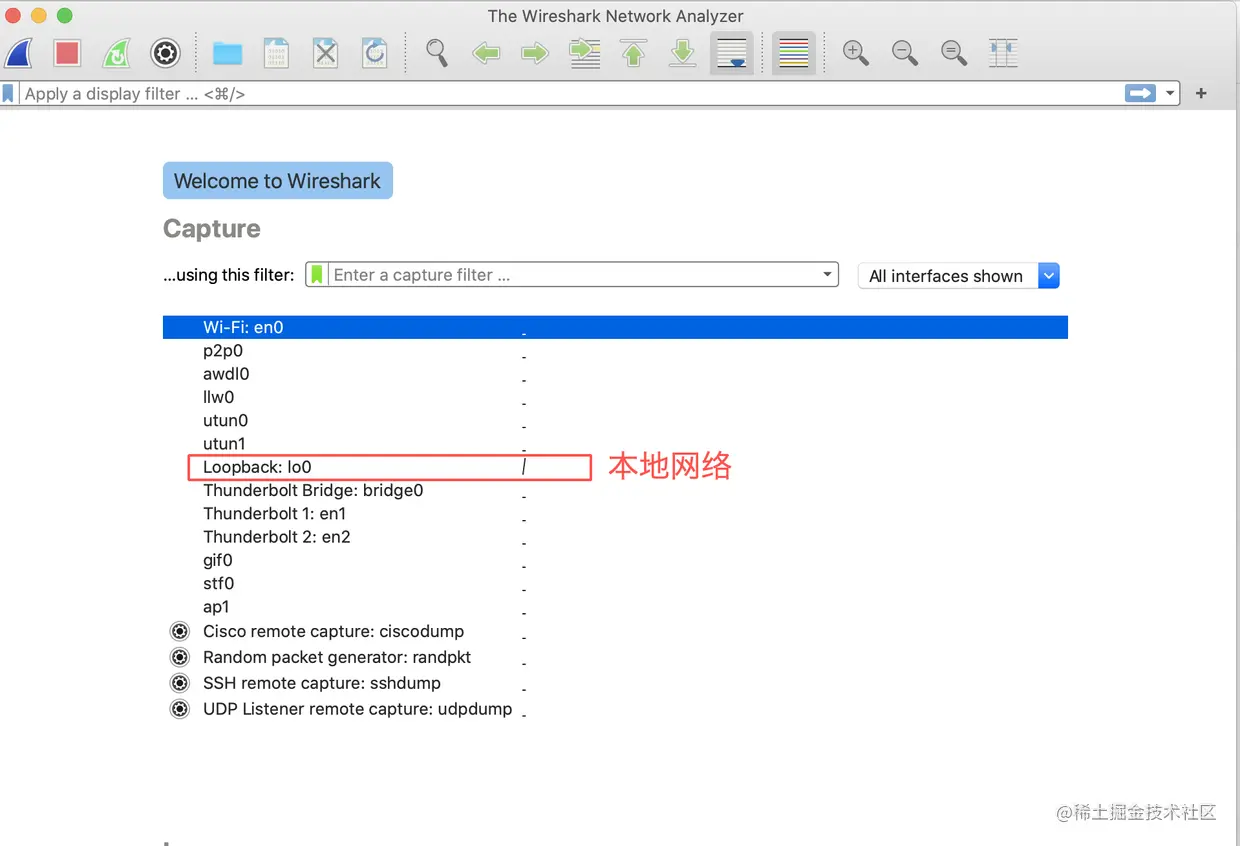Stop capturing packets with the red square
Screen dimensions: 1240x846
tap(67, 53)
